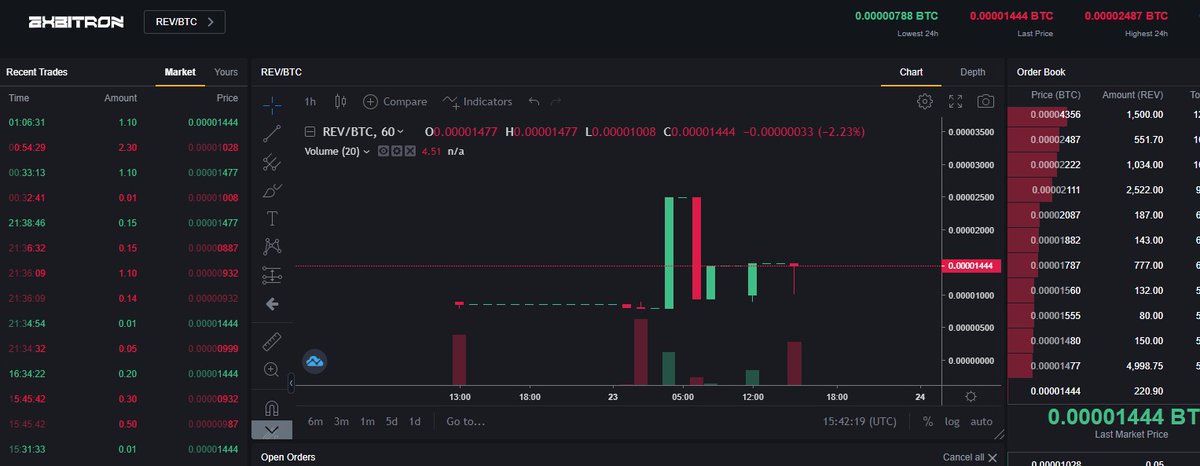Open the REV/BTC, 60 legend dropdown

400,131
